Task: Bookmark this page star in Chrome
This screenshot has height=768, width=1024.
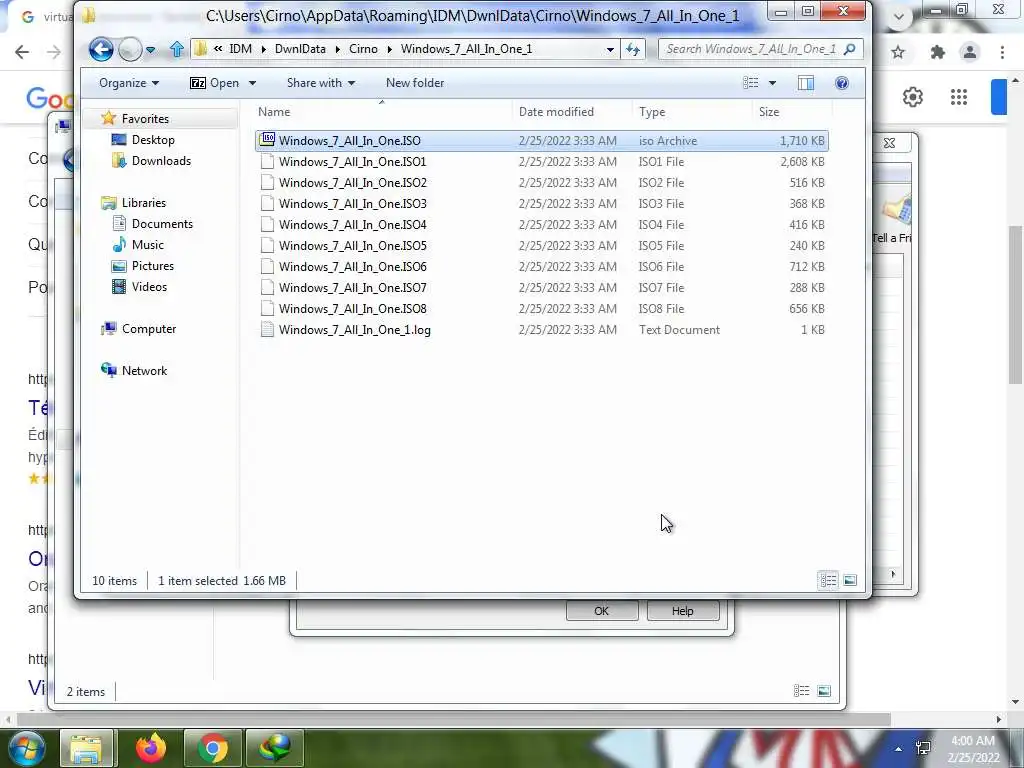Action: tap(898, 52)
